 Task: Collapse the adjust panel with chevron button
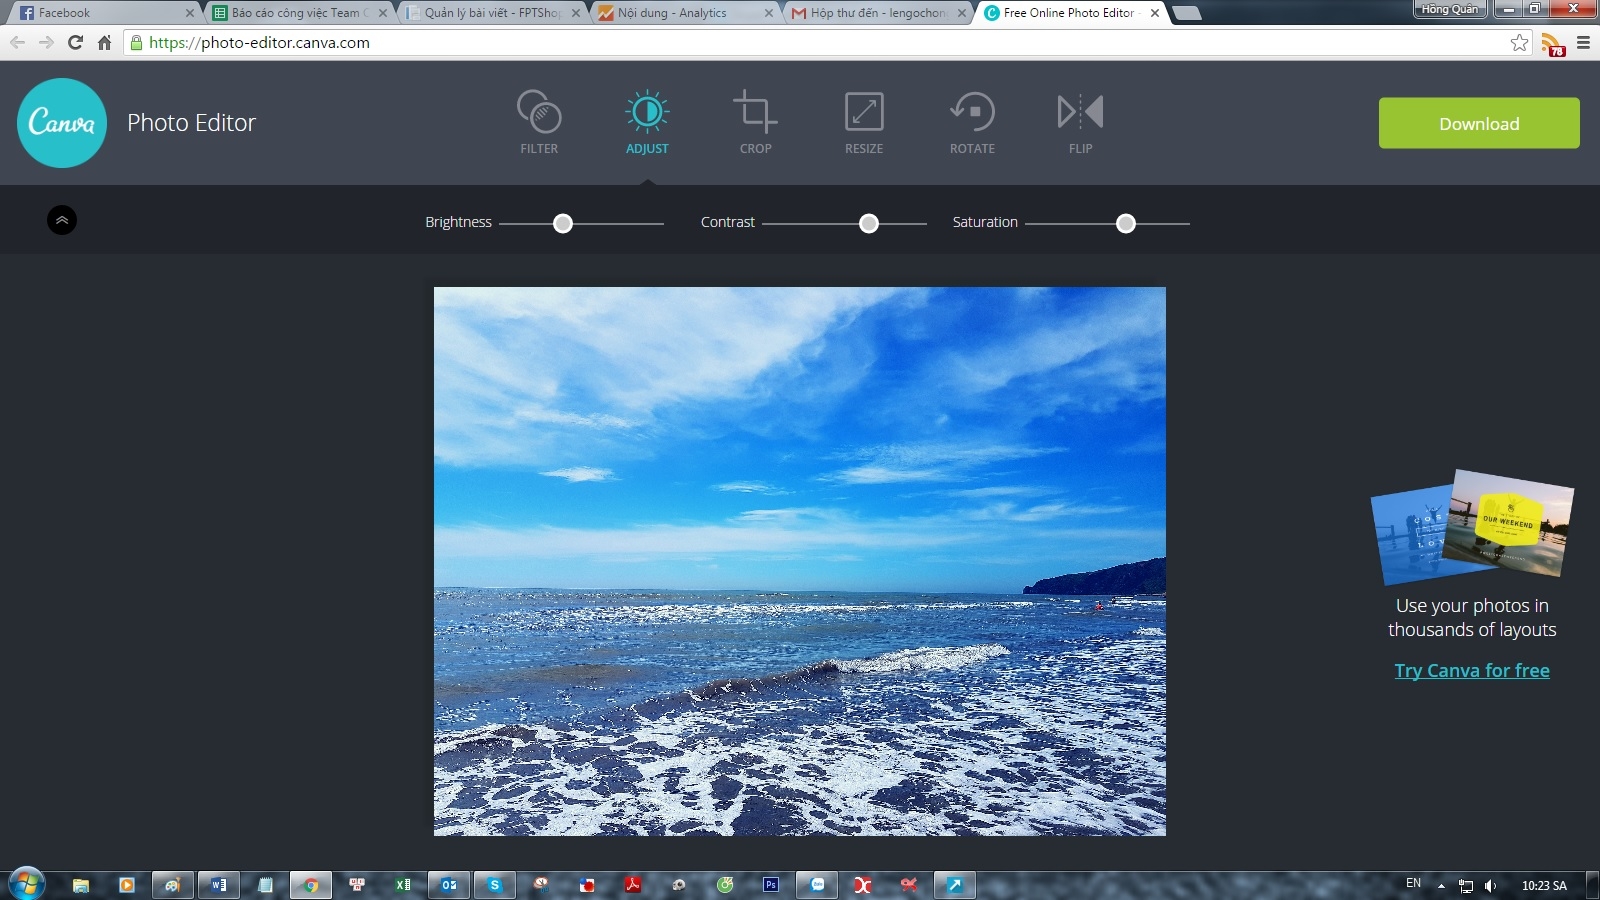point(62,220)
